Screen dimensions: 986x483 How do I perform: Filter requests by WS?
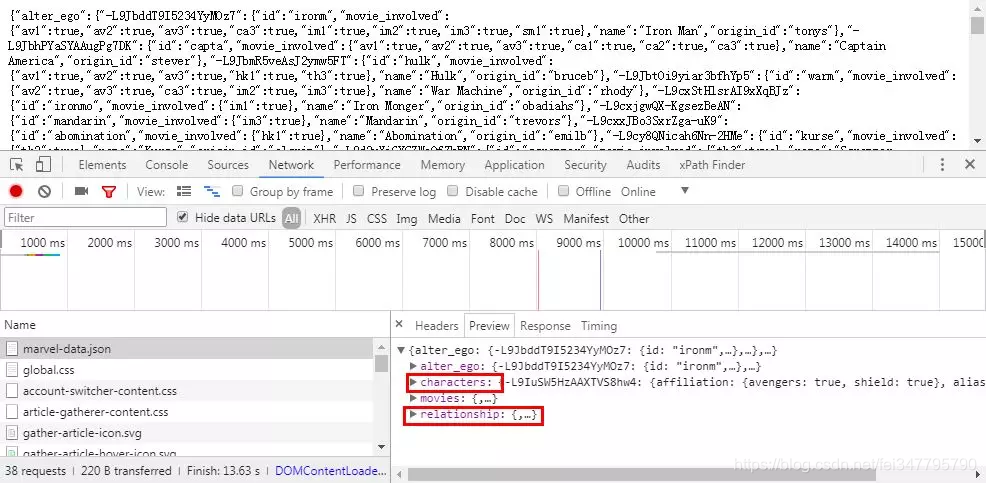pos(544,218)
